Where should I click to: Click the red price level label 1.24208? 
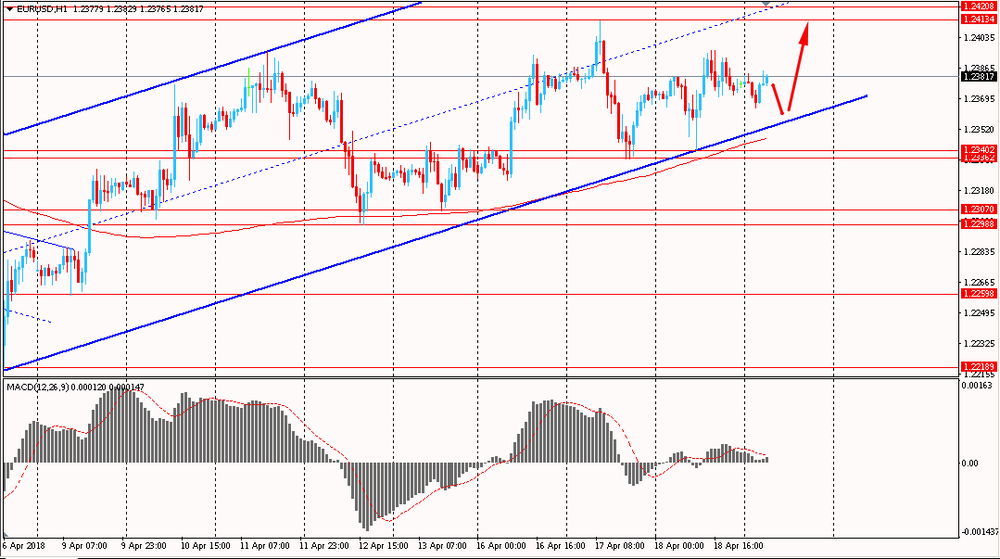point(978,6)
